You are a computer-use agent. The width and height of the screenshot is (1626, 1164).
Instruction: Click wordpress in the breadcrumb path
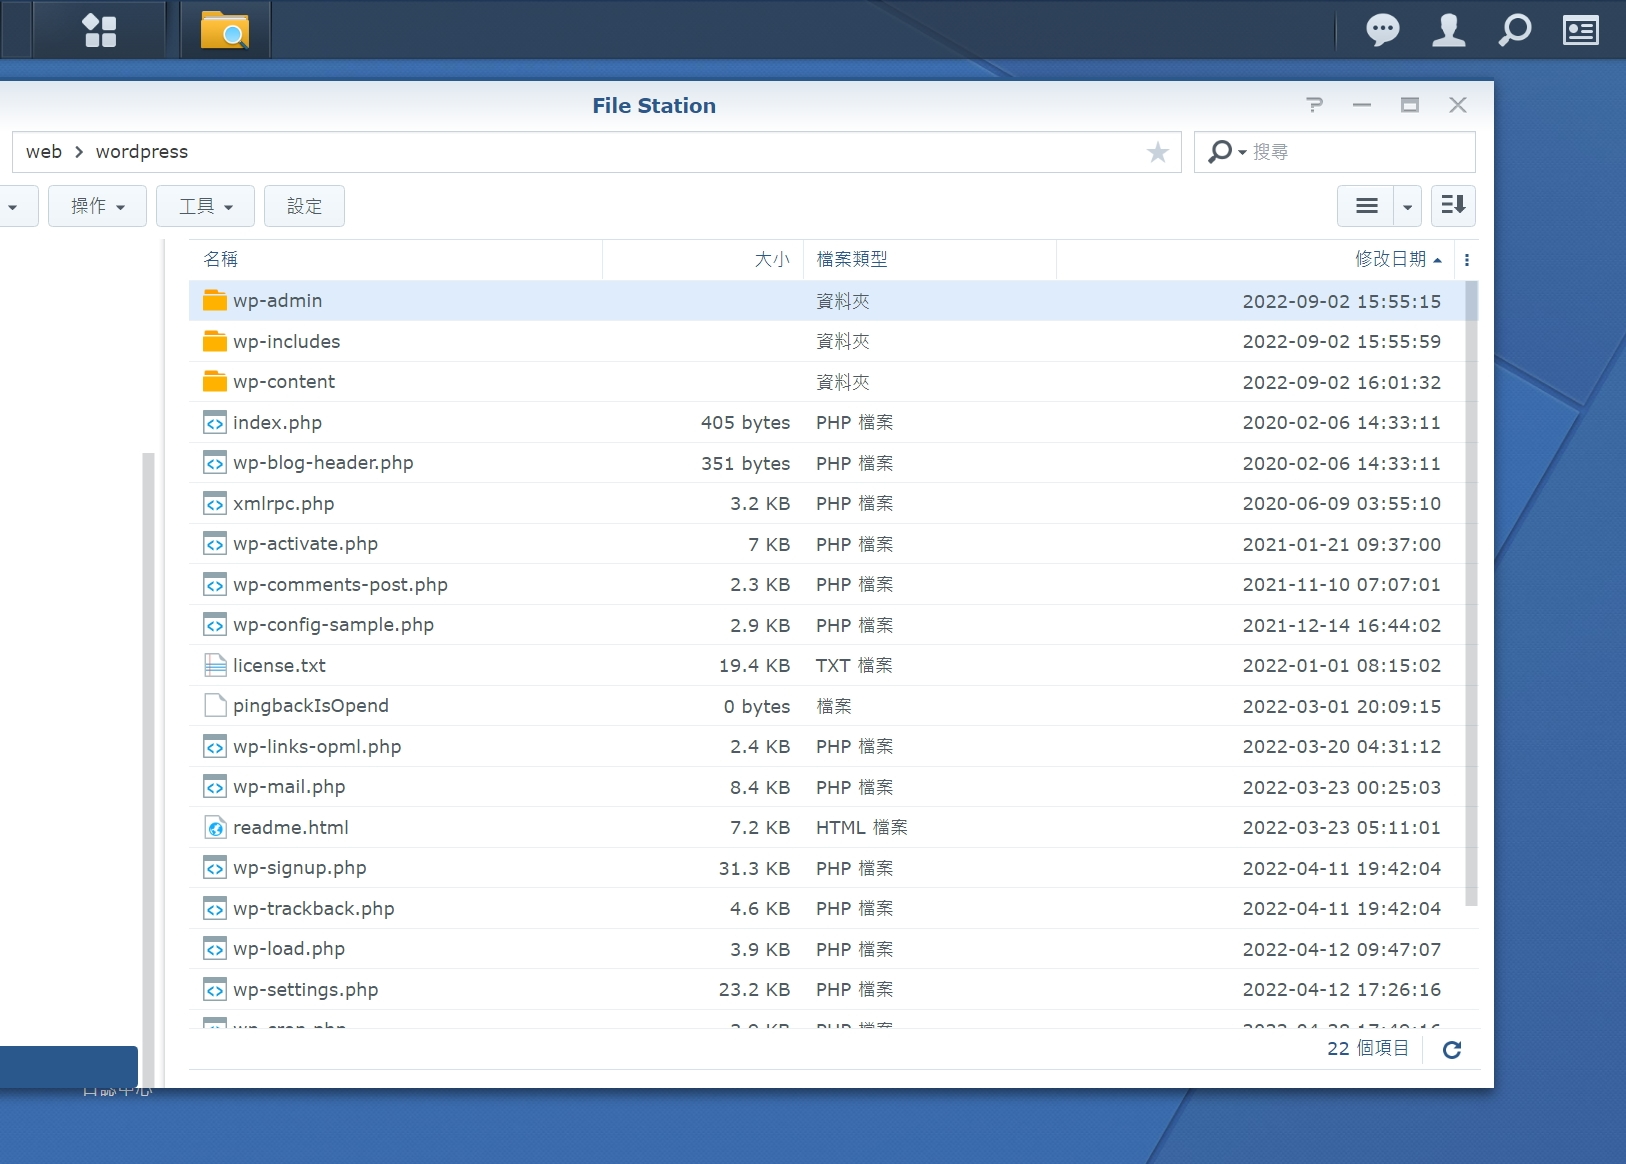(142, 152)
